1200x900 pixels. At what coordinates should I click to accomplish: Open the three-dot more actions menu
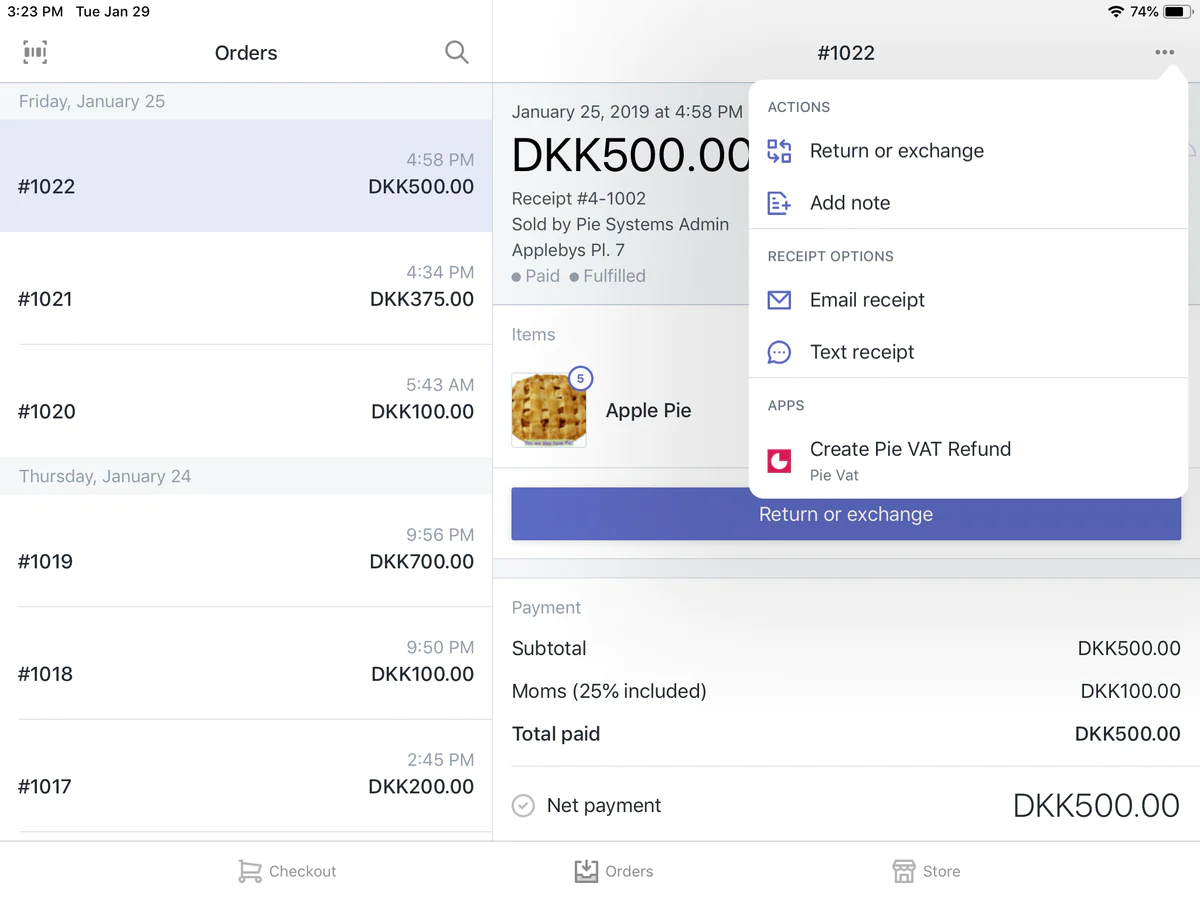[1164, 53]
